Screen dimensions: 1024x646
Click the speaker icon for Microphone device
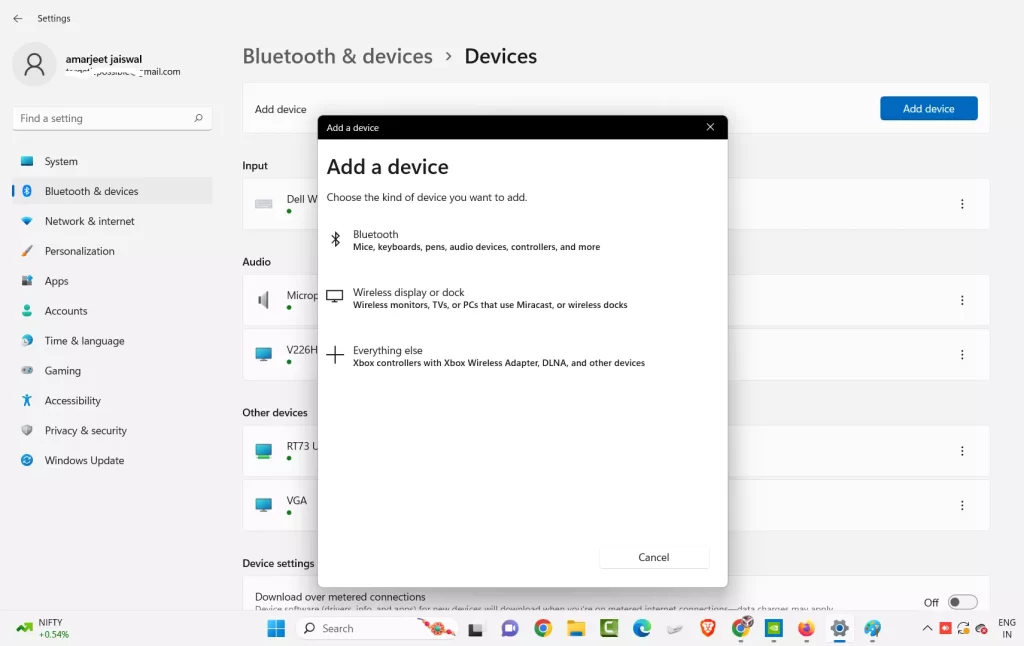[x=263, y=300]
